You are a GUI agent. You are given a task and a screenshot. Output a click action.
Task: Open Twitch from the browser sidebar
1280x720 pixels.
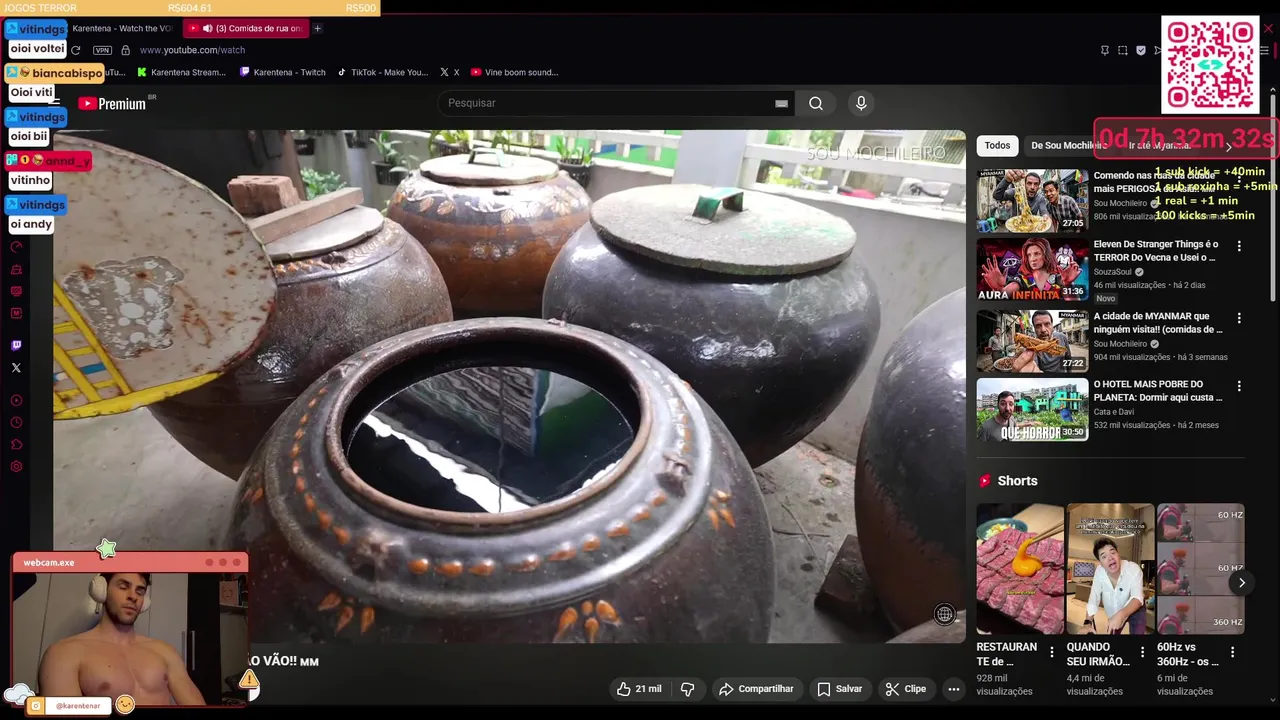(x=16, y=346)
